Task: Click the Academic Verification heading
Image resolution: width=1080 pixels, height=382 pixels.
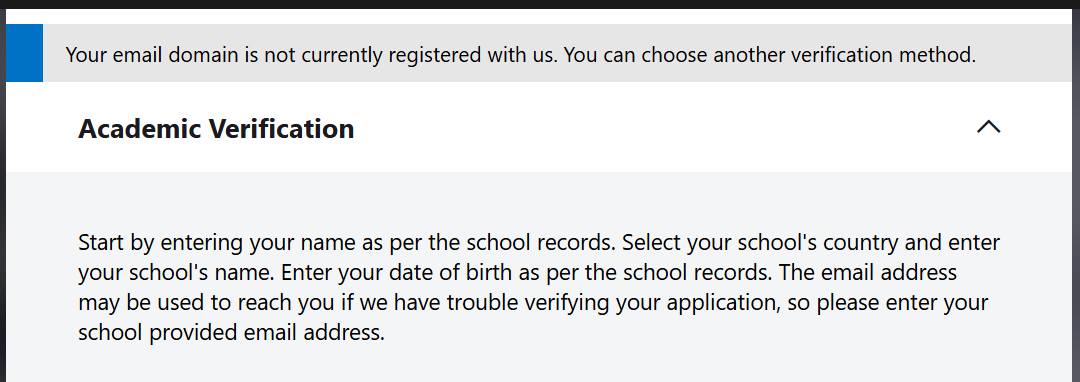Action: pos(216,129)
